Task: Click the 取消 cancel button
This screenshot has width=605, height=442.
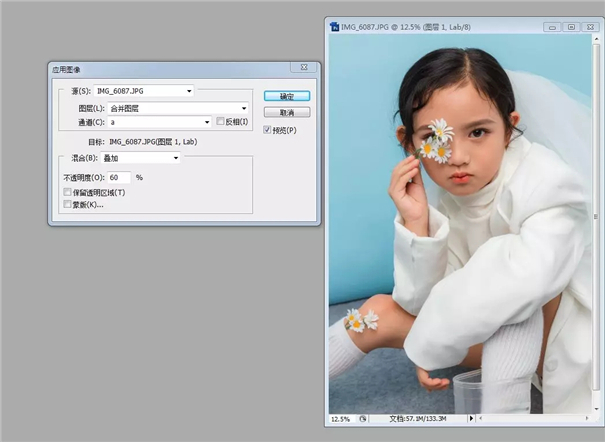Action: tap(287, 112)
